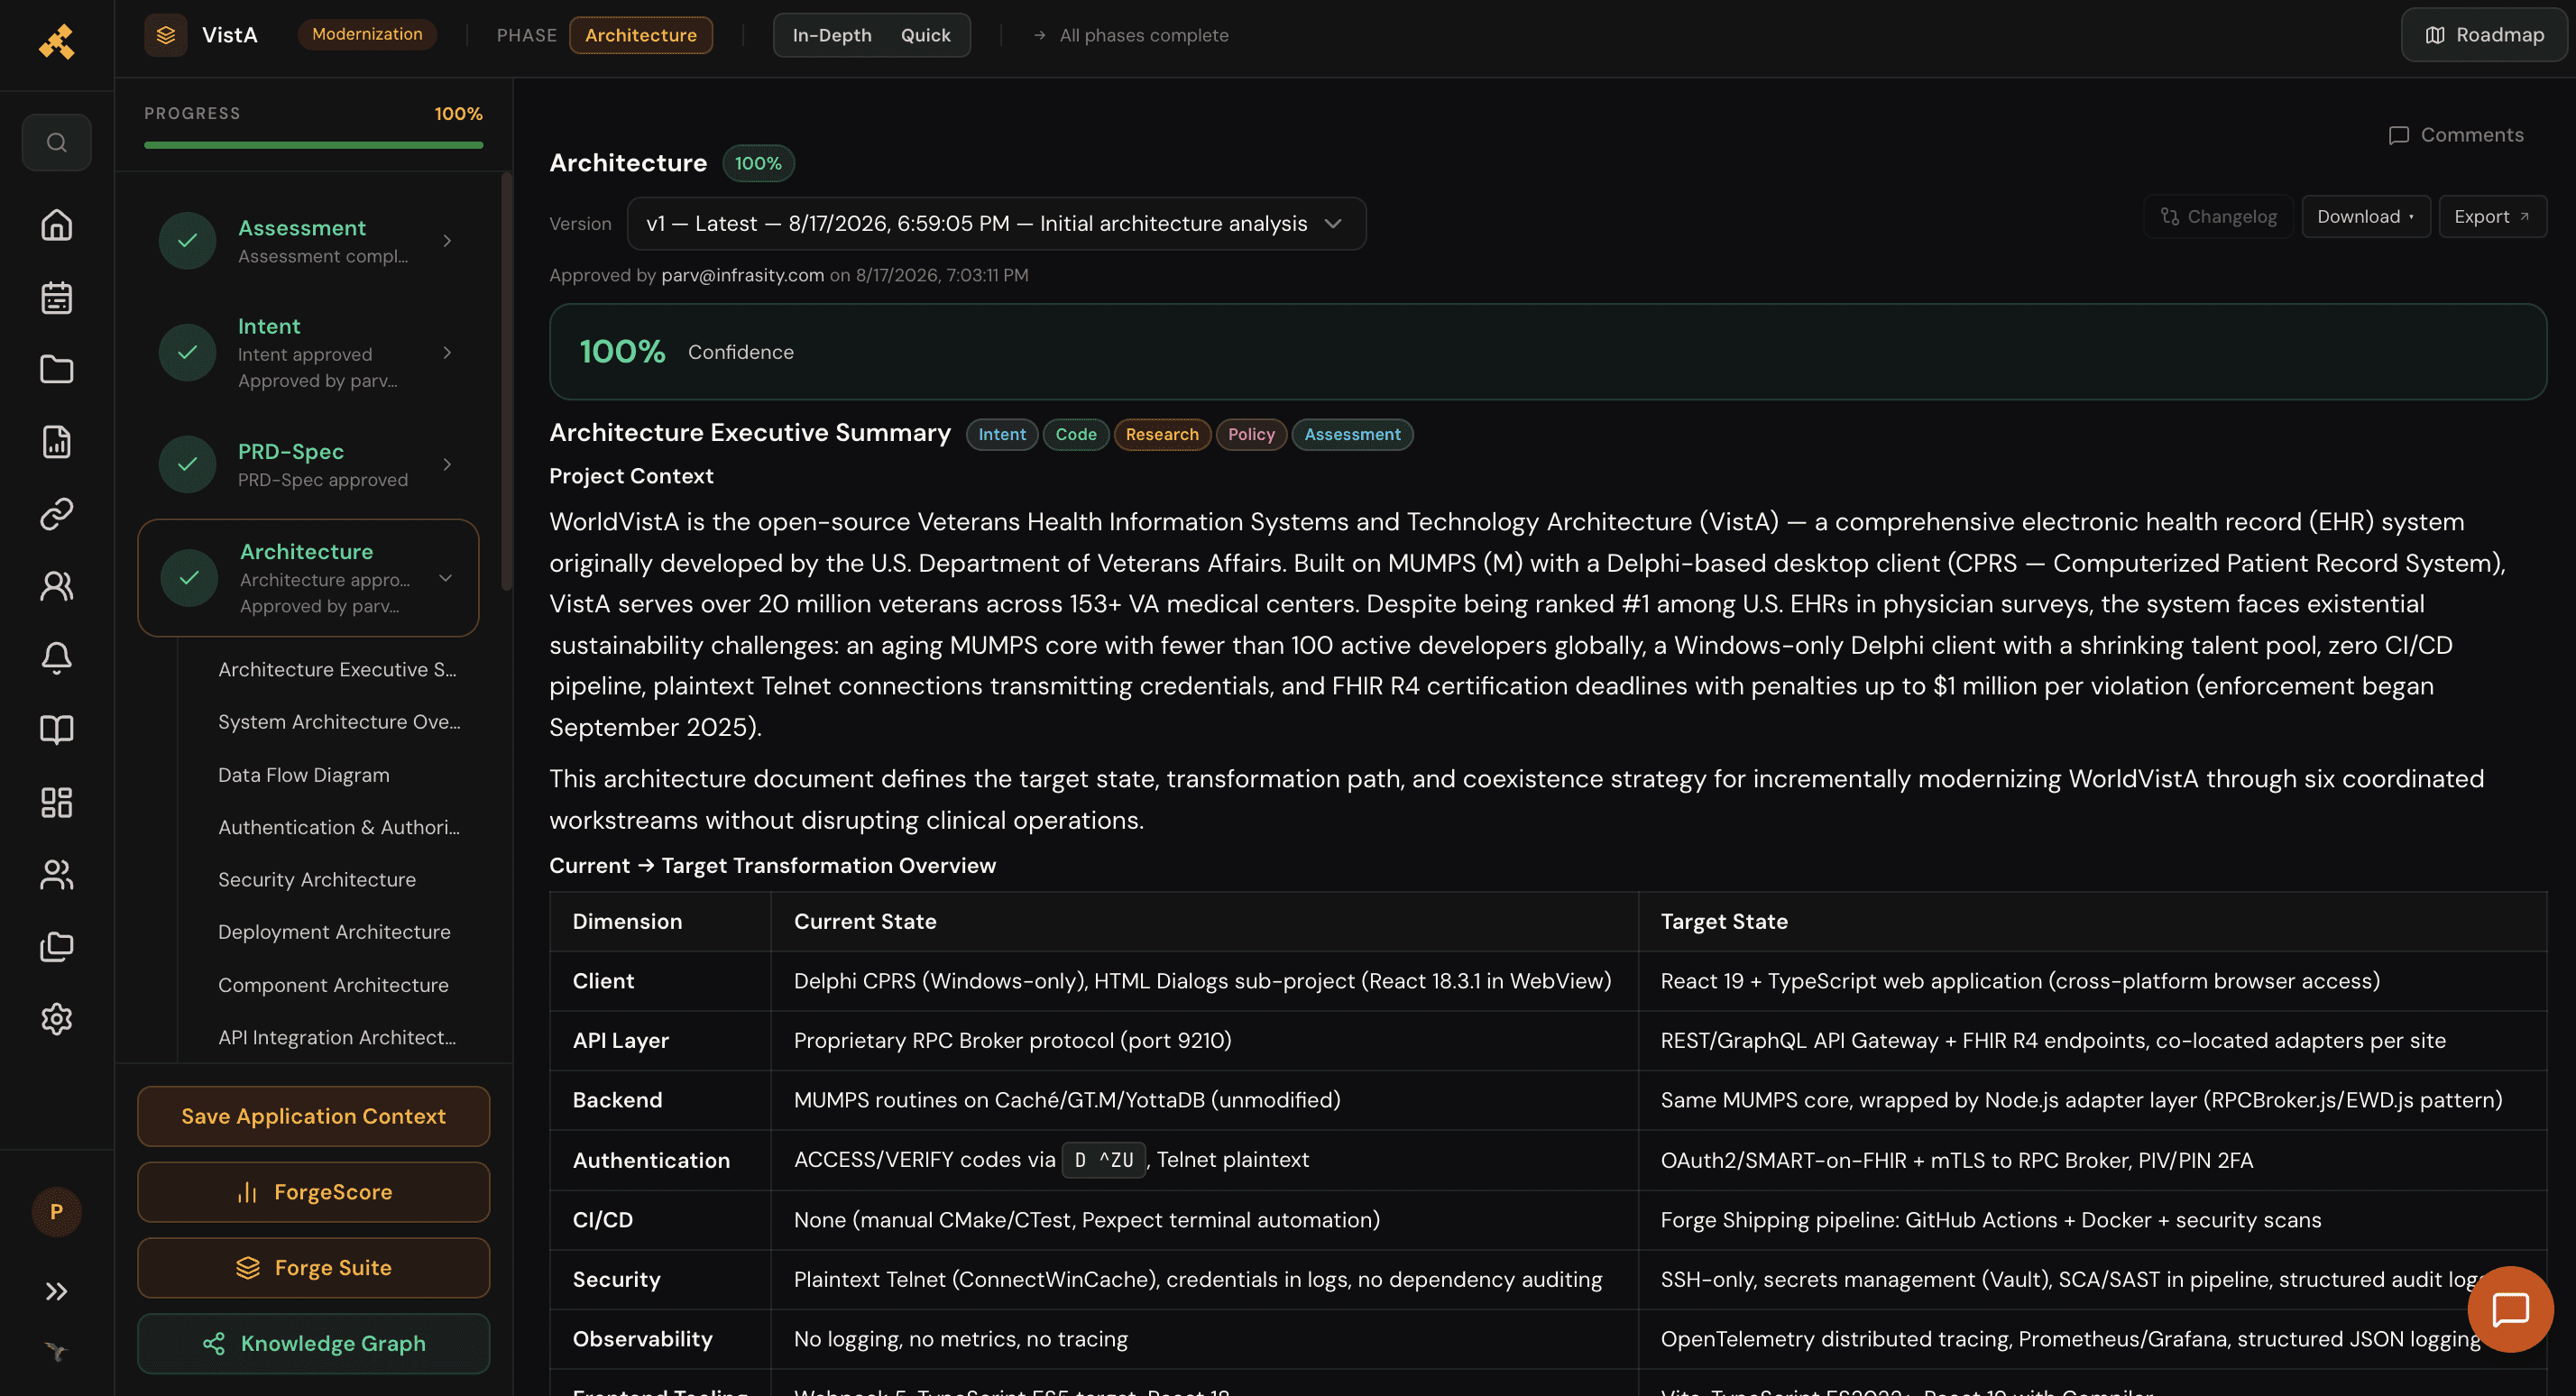Open the Security Architecture section

317,880
